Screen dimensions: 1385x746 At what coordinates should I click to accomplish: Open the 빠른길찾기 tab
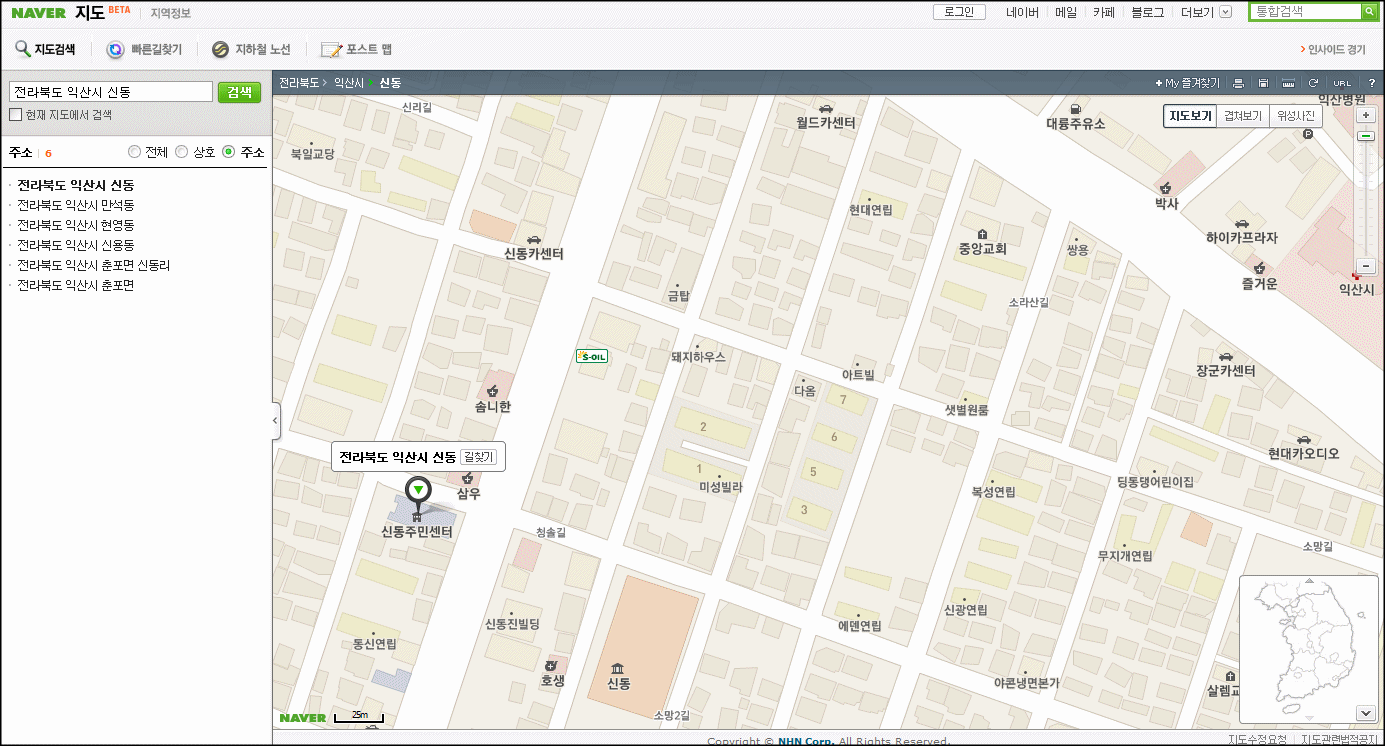click(x=145, y=49)
